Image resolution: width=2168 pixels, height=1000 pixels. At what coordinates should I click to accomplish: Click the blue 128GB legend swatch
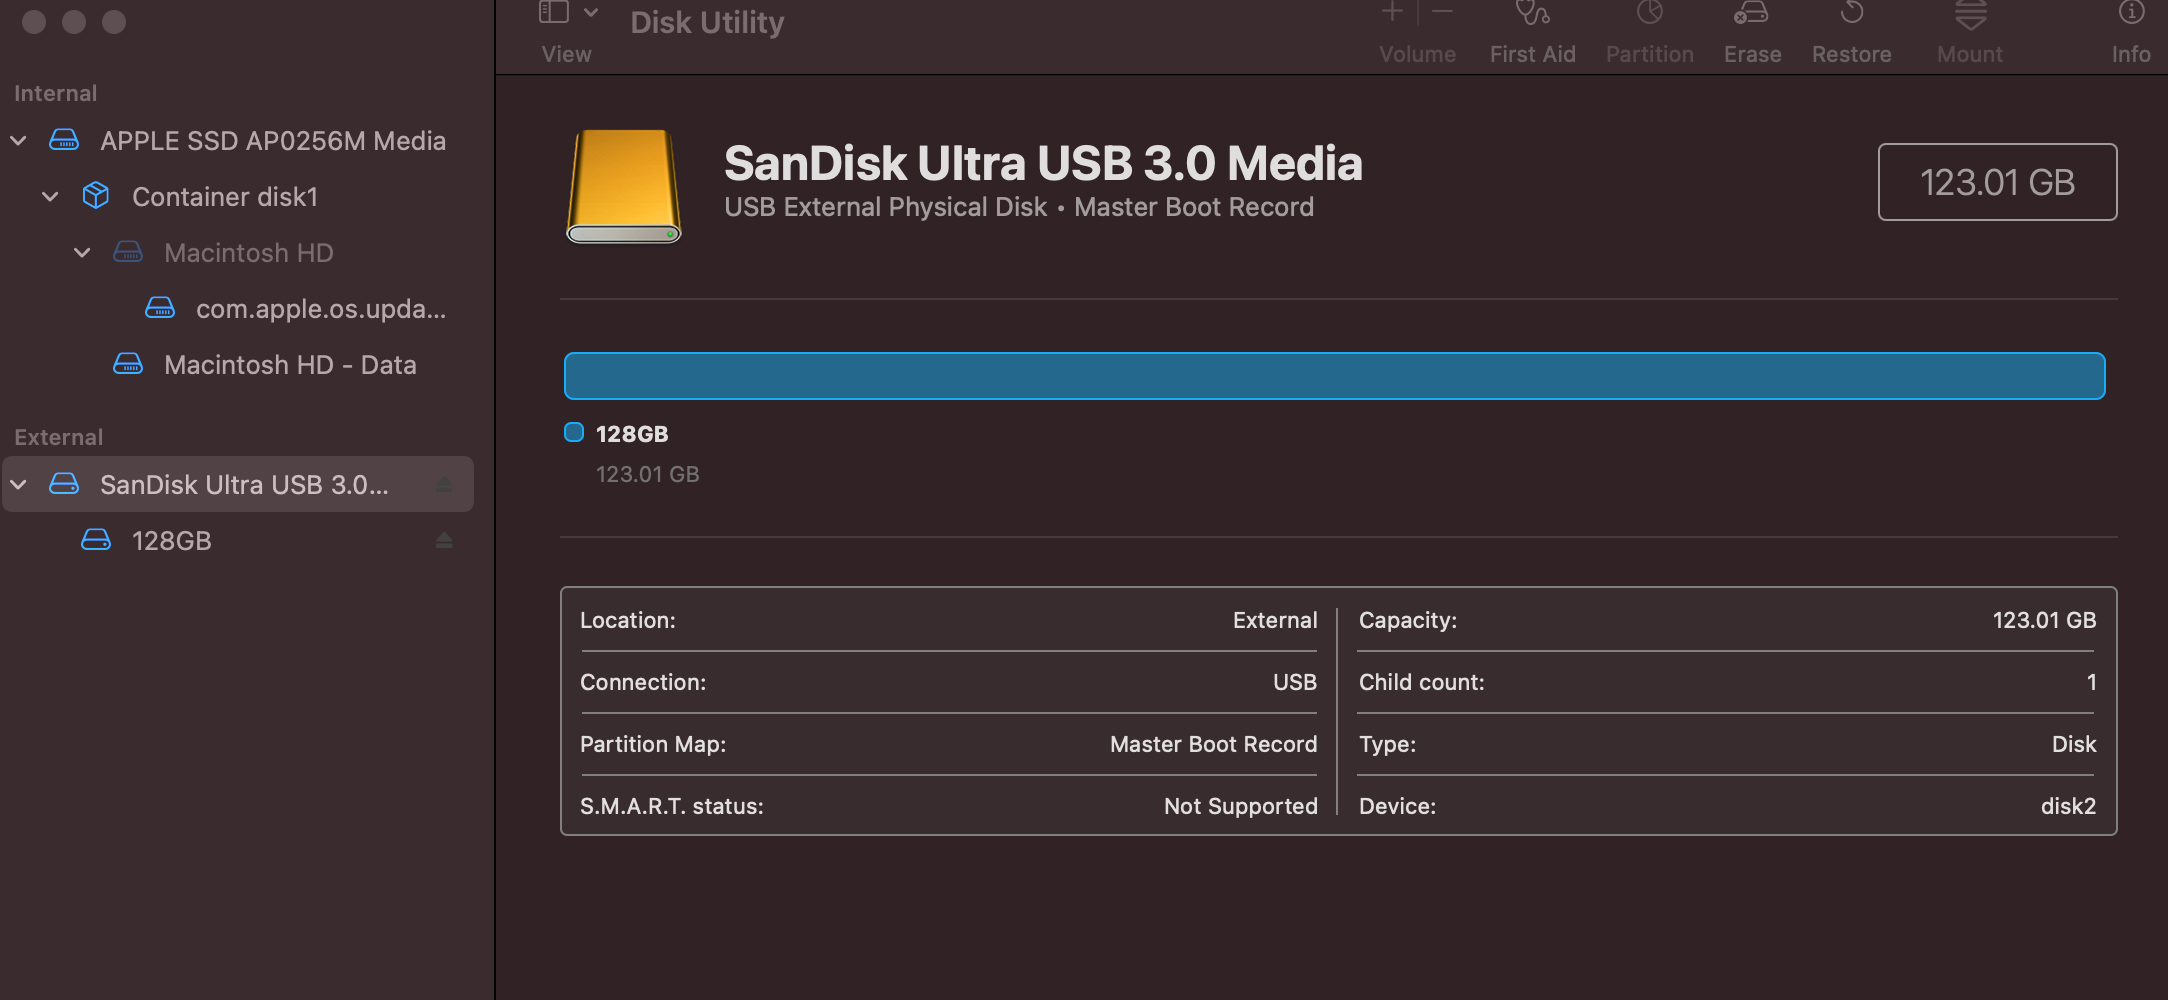click(x=574, y=432)
